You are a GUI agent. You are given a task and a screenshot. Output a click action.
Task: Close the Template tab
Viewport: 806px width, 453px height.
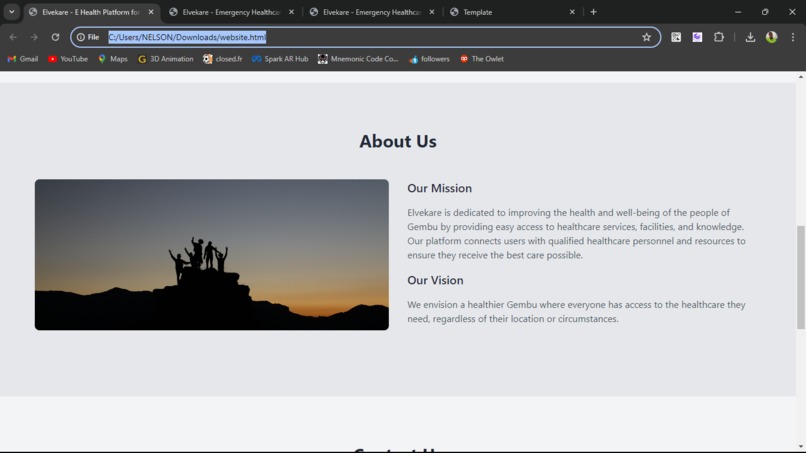point(572,12)
